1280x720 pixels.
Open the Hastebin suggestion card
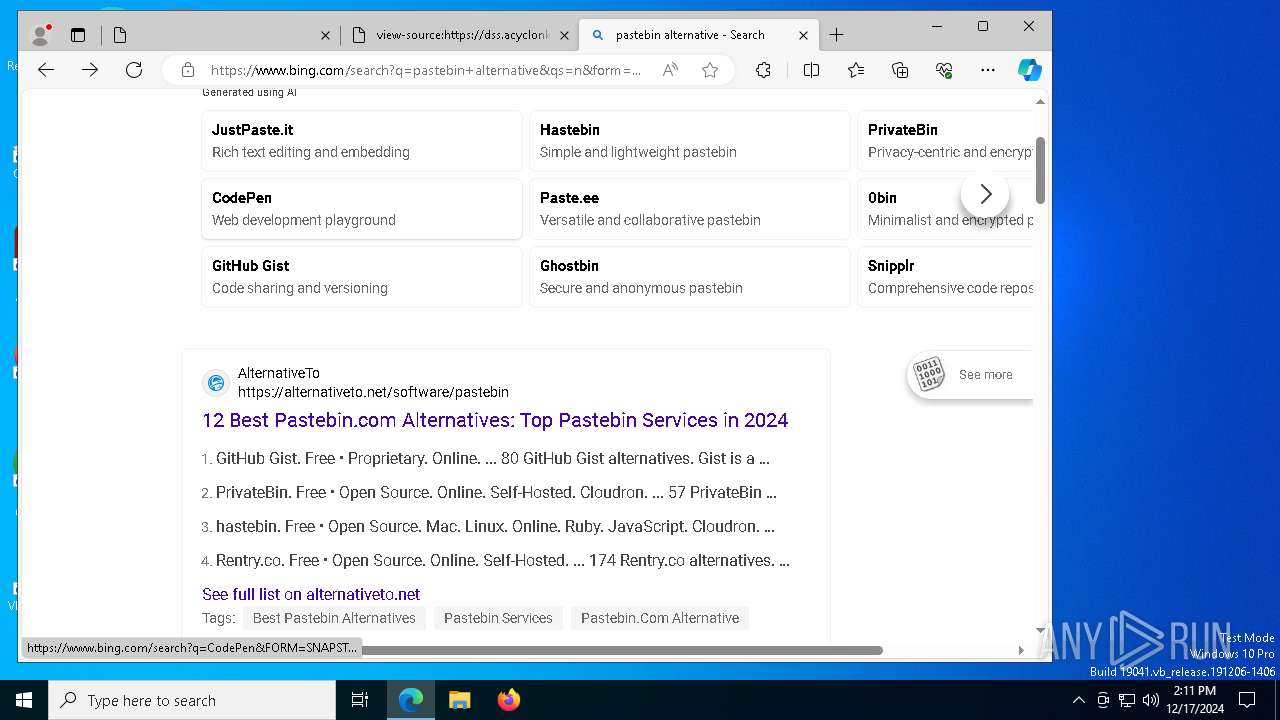(690, 141)
